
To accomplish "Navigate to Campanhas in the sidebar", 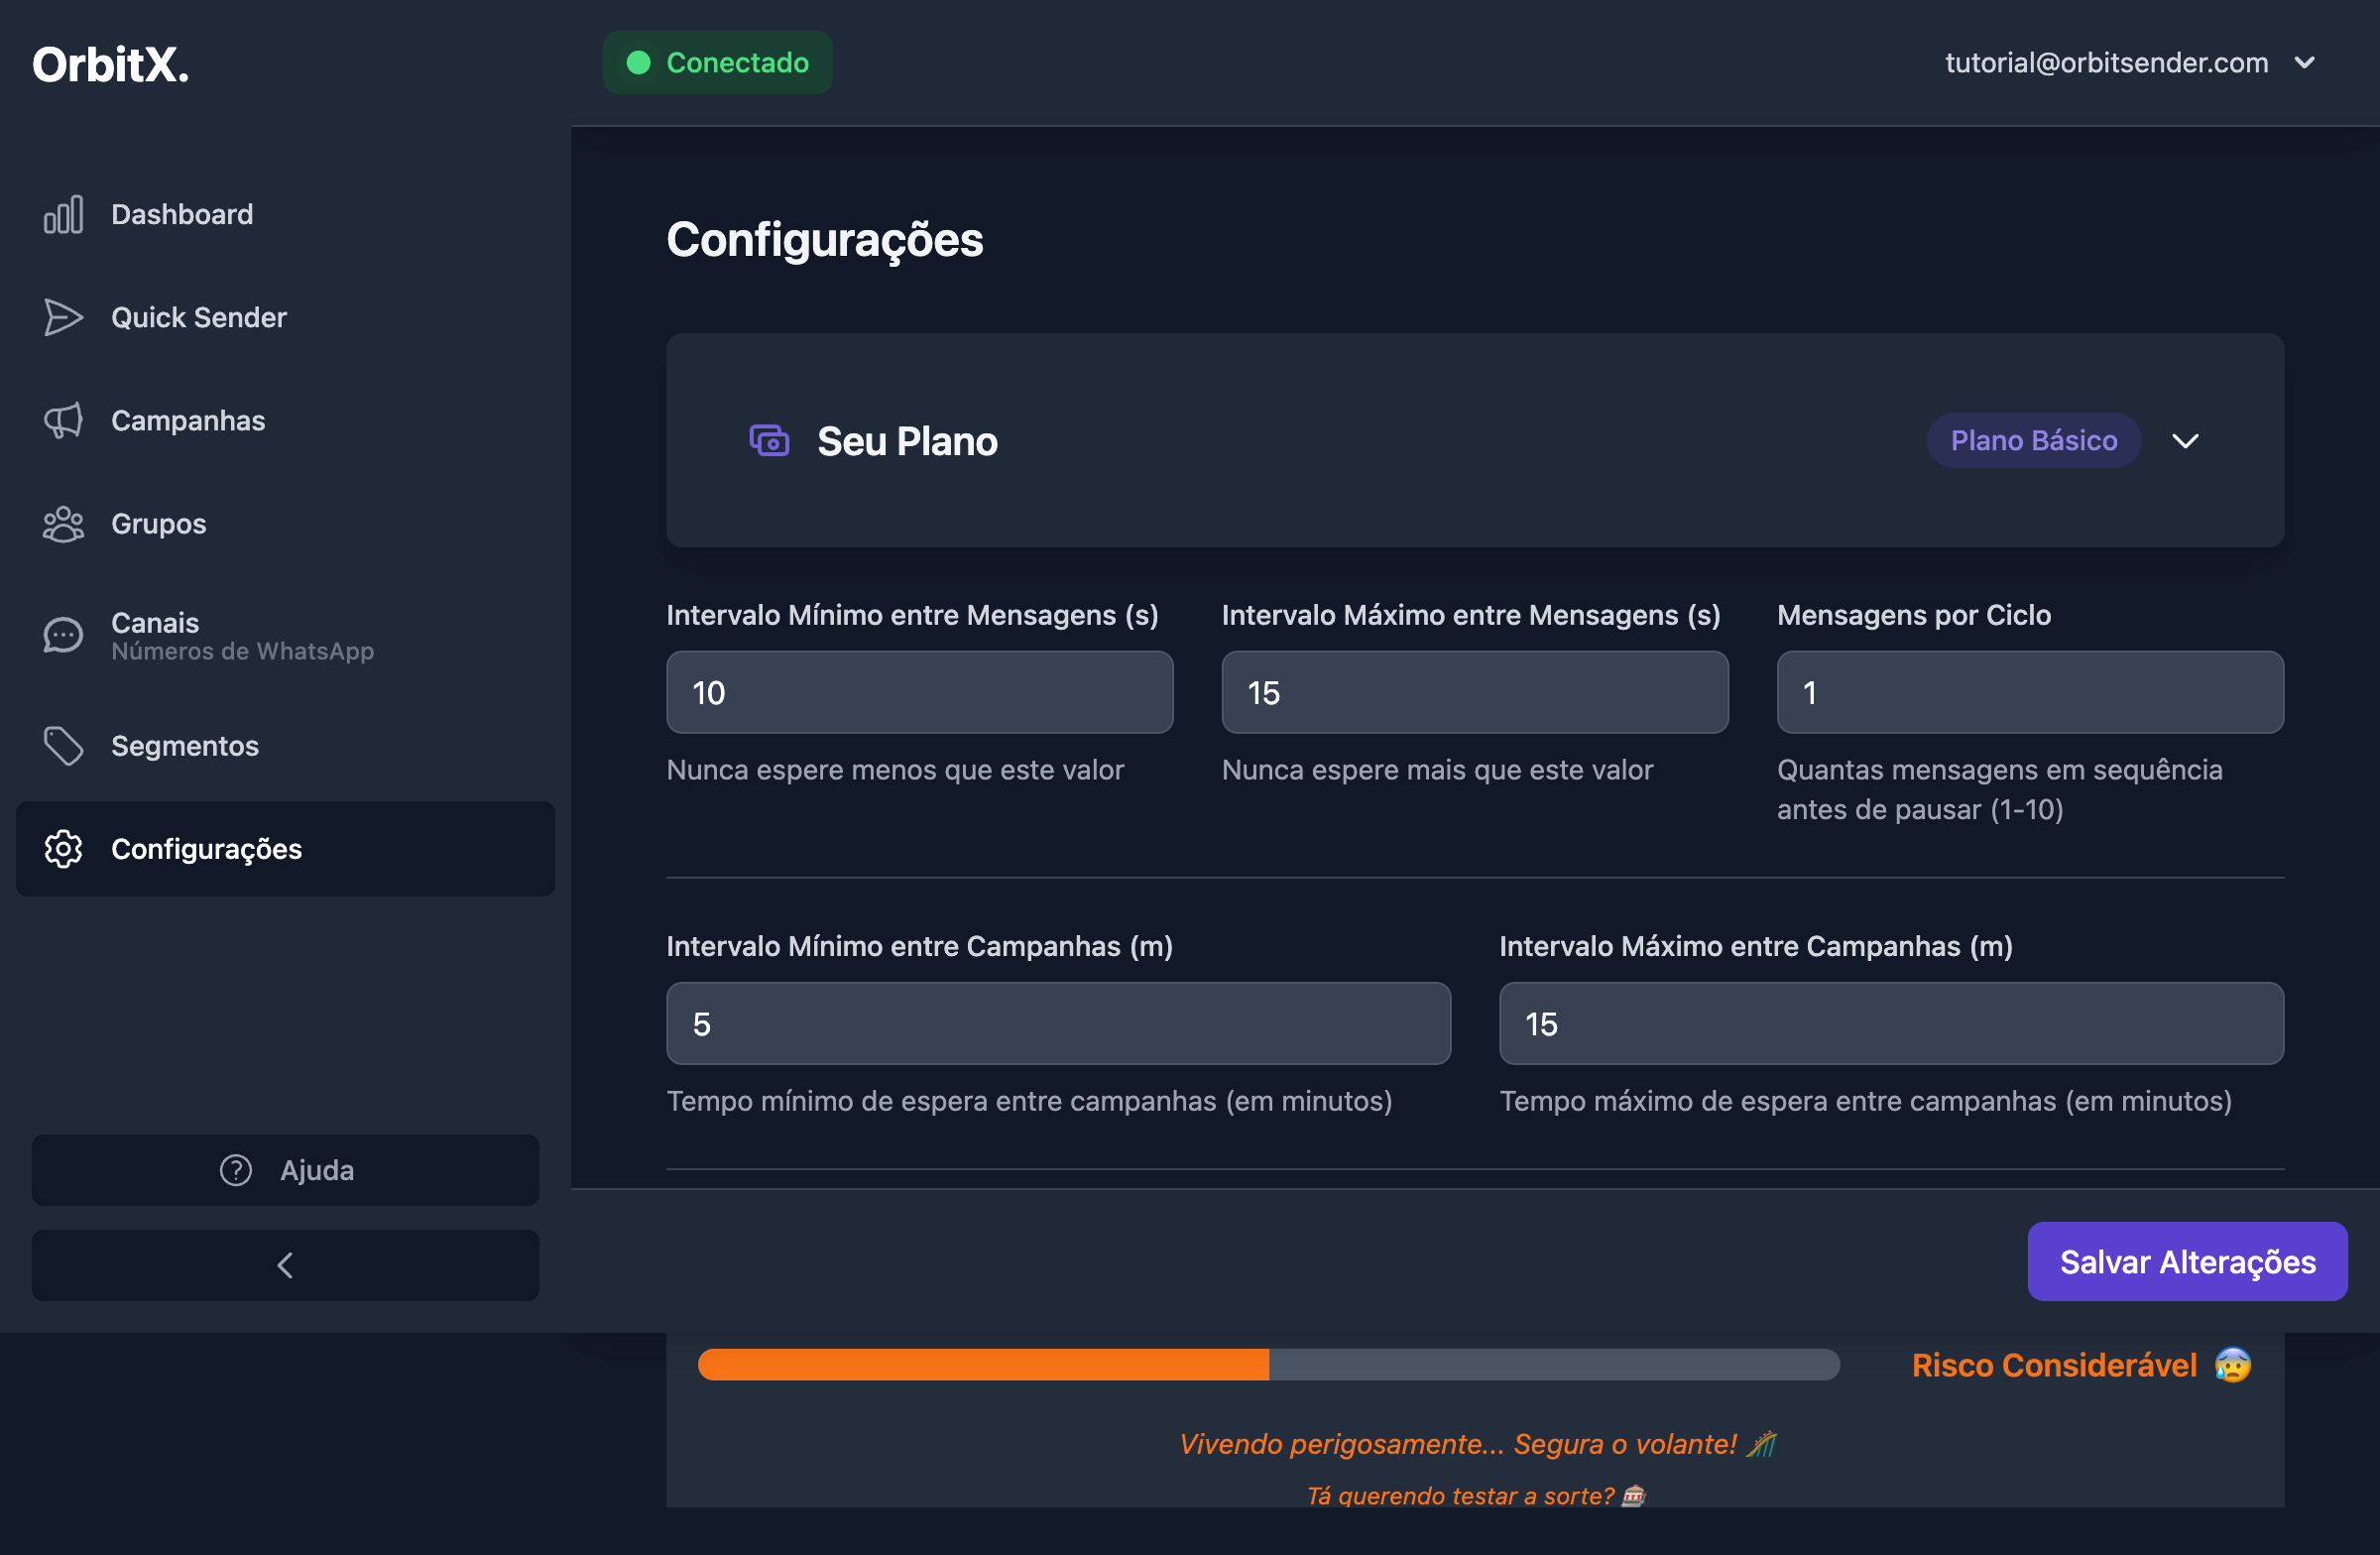I will (187, 420).
